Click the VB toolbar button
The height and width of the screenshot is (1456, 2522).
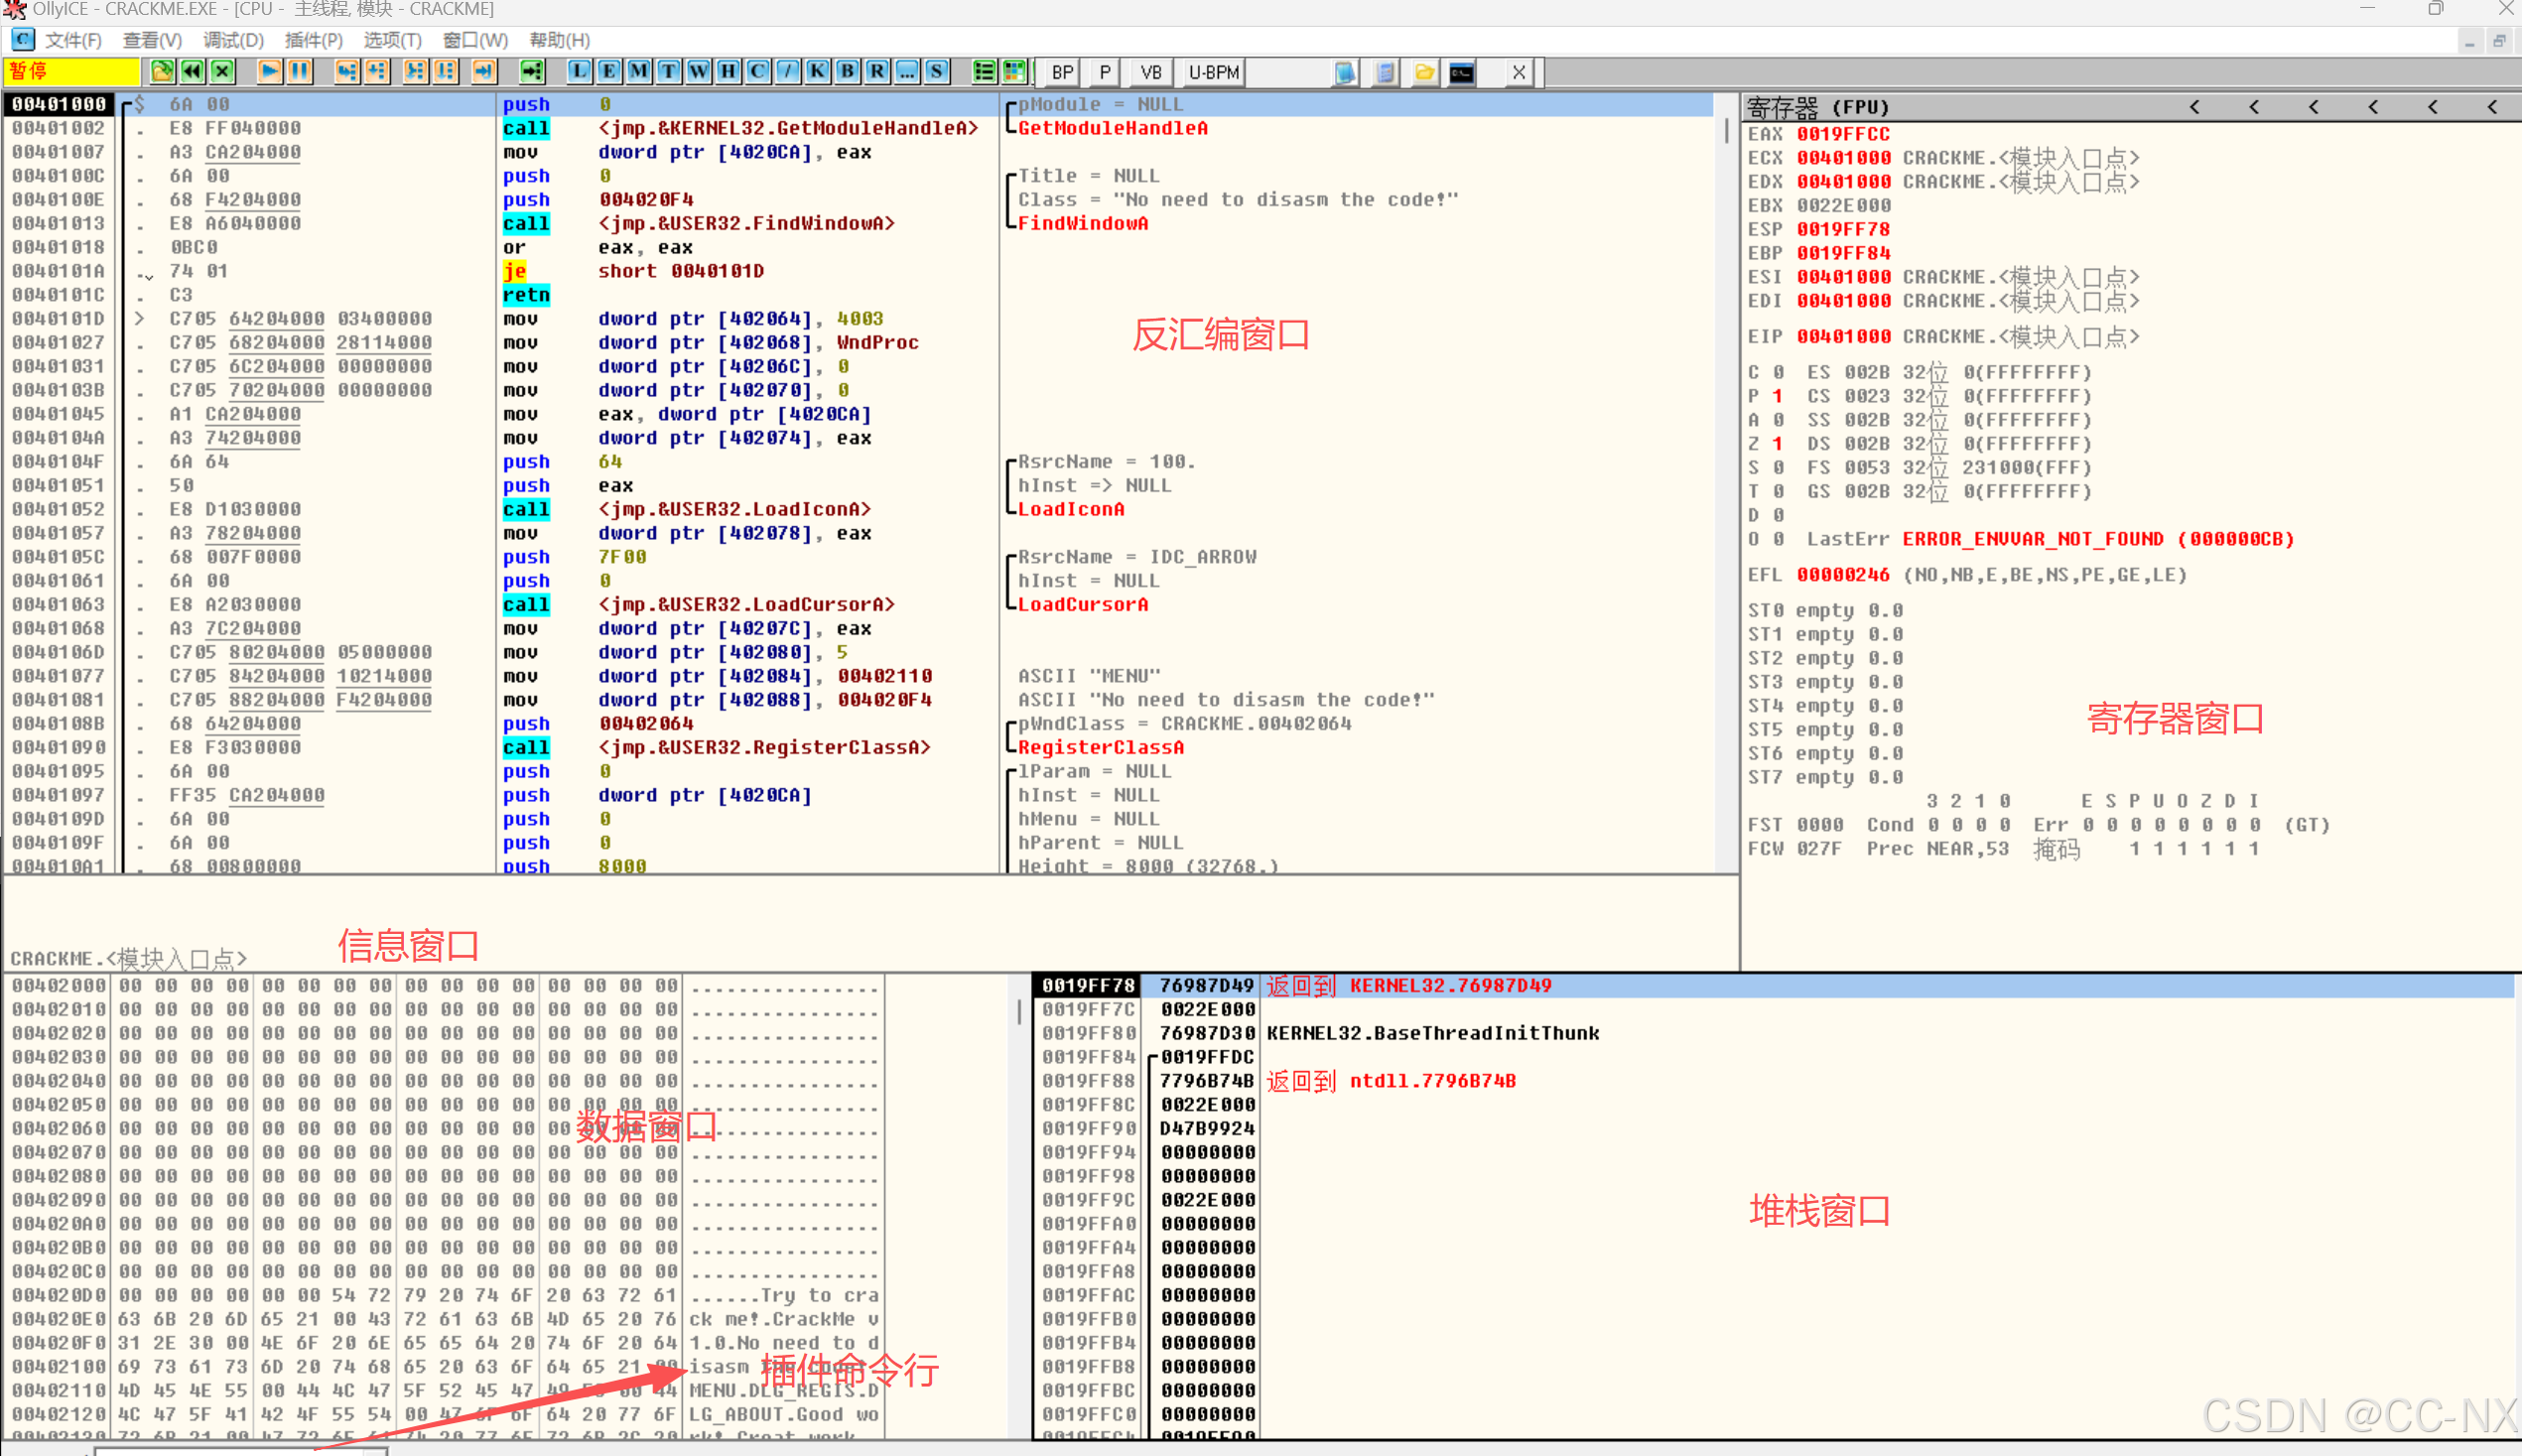click(x=1151, y=72)
